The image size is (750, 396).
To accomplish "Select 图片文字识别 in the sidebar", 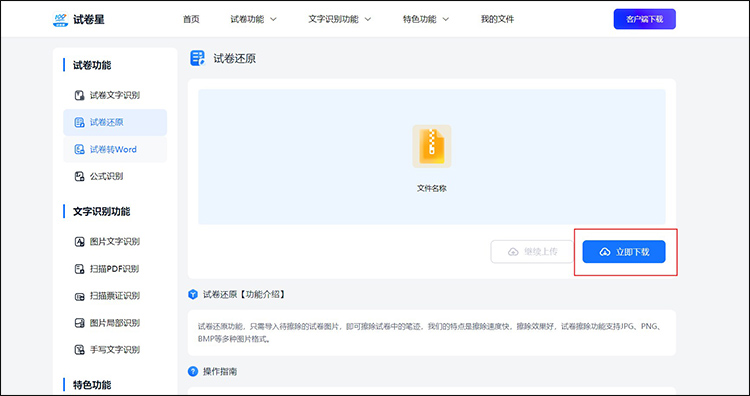I will 115,242.
